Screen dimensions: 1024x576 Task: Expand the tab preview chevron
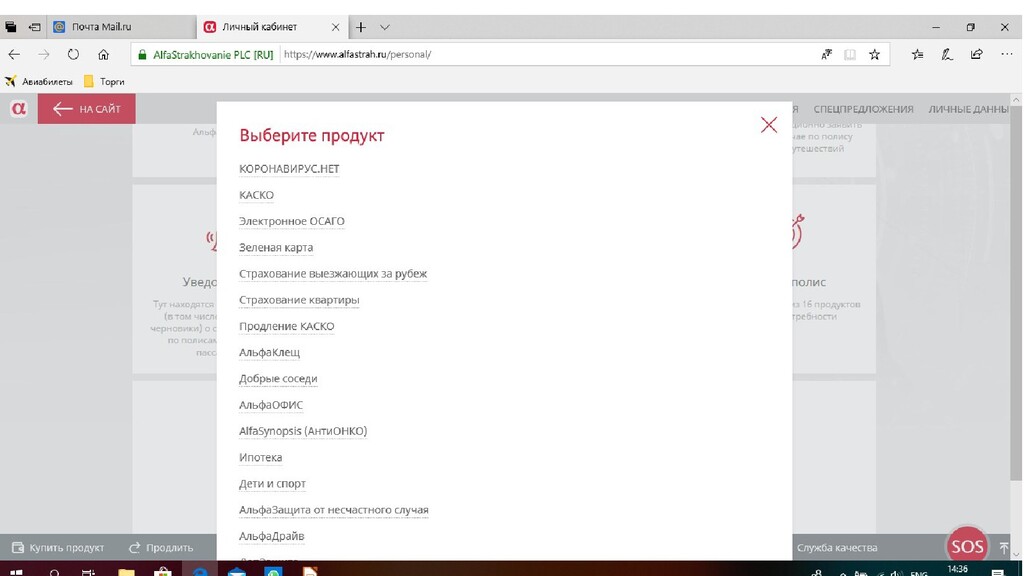385,27
